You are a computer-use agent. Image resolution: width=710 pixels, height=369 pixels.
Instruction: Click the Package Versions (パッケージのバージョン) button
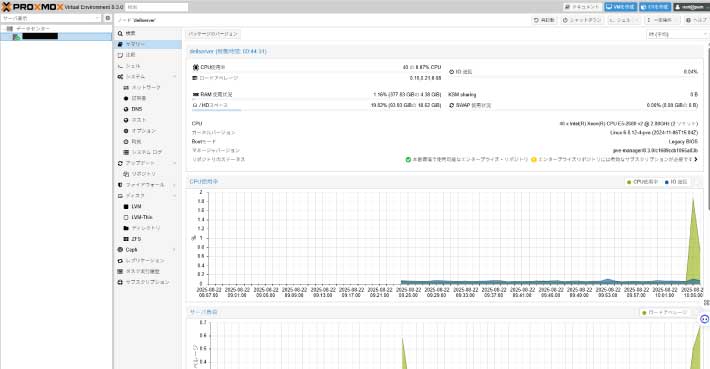point(213,34)
